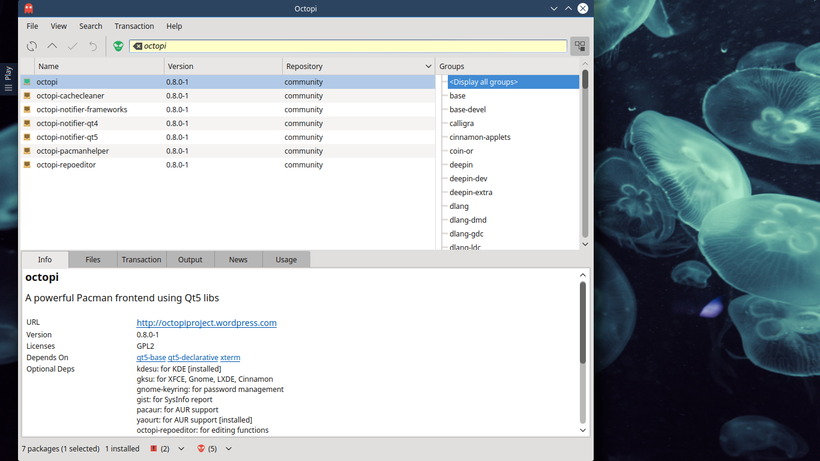Click the window roll-up chevron in title bar
820x461 pixels.
568,8
